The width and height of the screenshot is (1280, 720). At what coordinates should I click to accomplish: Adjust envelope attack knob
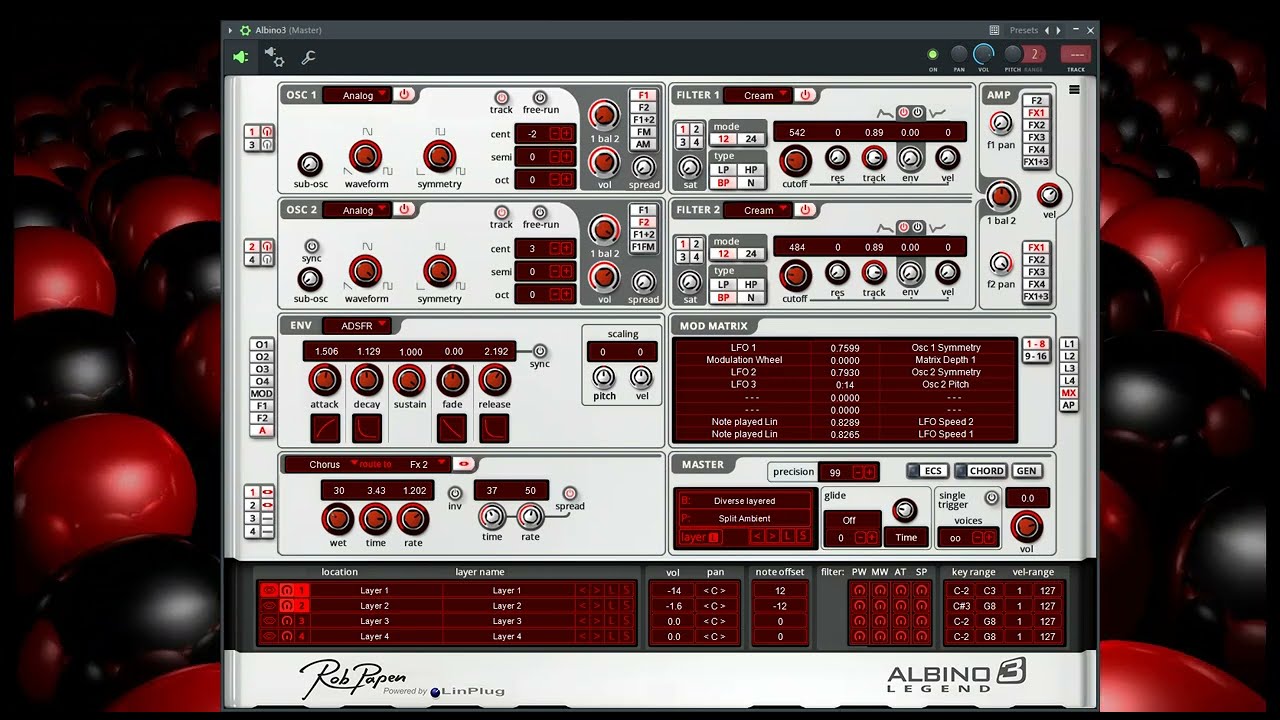[324, 380]
